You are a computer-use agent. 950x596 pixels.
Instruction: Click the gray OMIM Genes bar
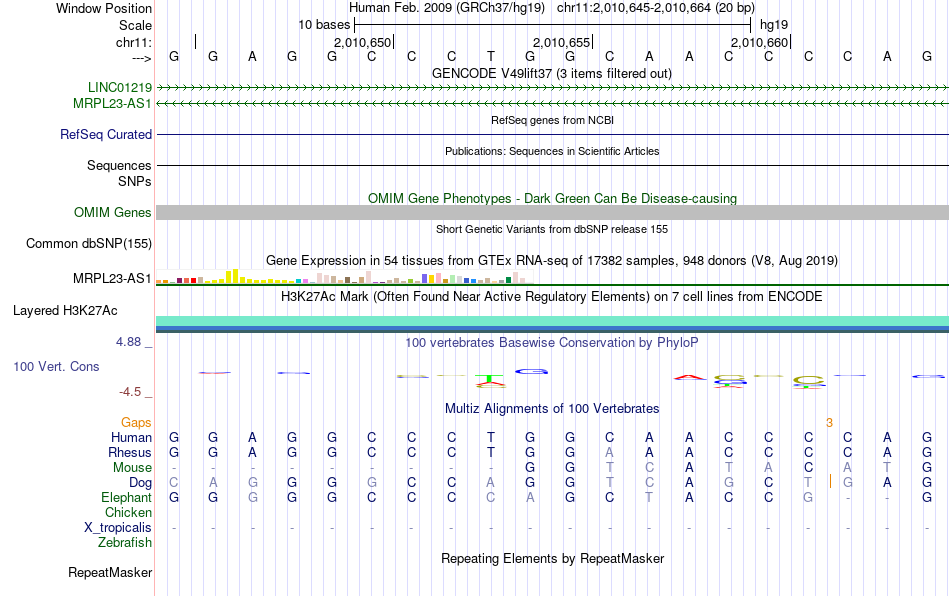(553, 213)
